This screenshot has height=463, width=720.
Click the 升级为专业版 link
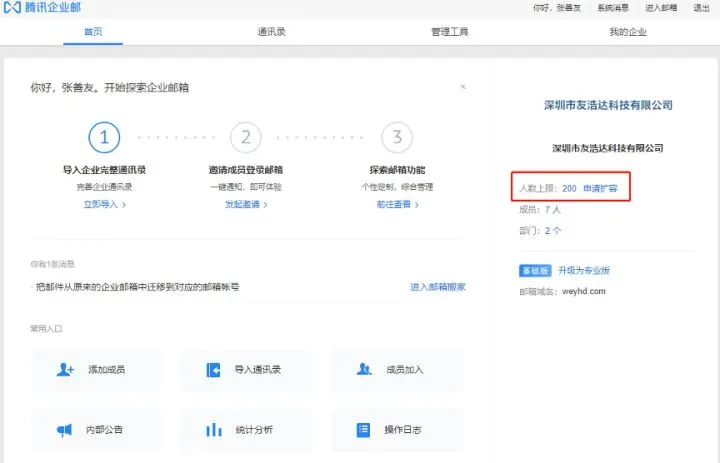[584, 271]
